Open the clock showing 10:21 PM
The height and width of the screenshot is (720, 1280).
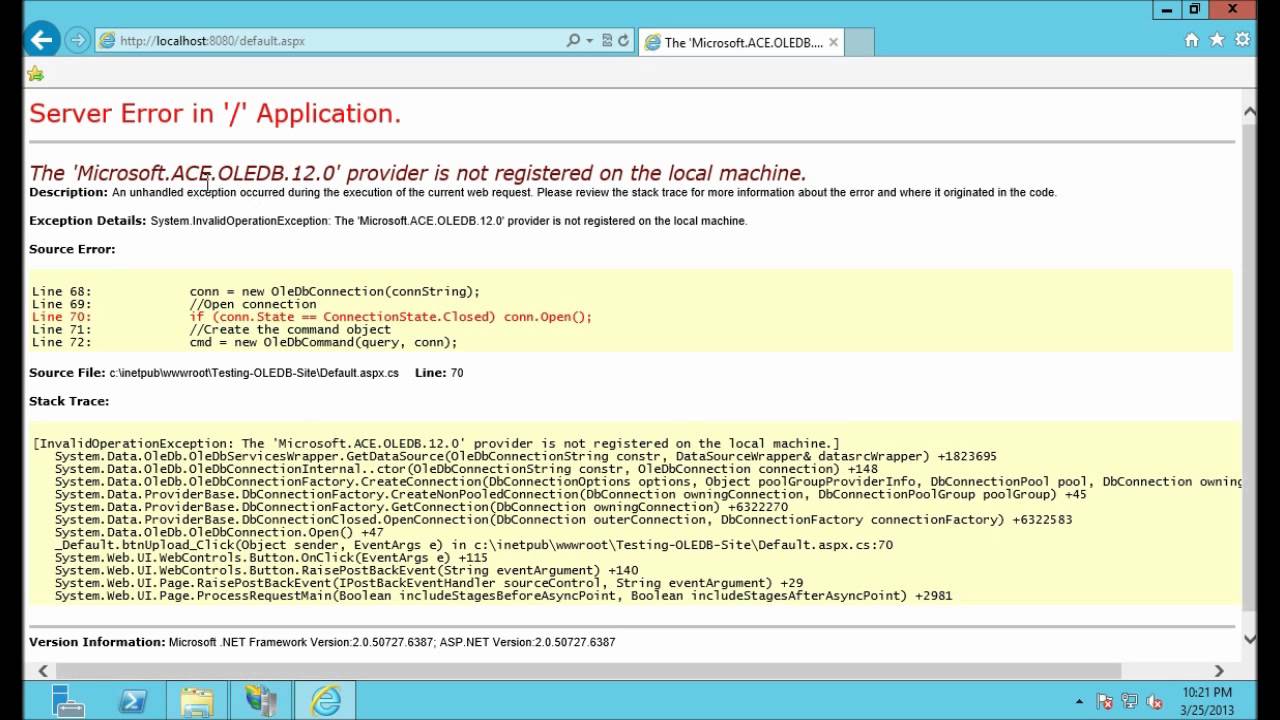click(1208, 701)
